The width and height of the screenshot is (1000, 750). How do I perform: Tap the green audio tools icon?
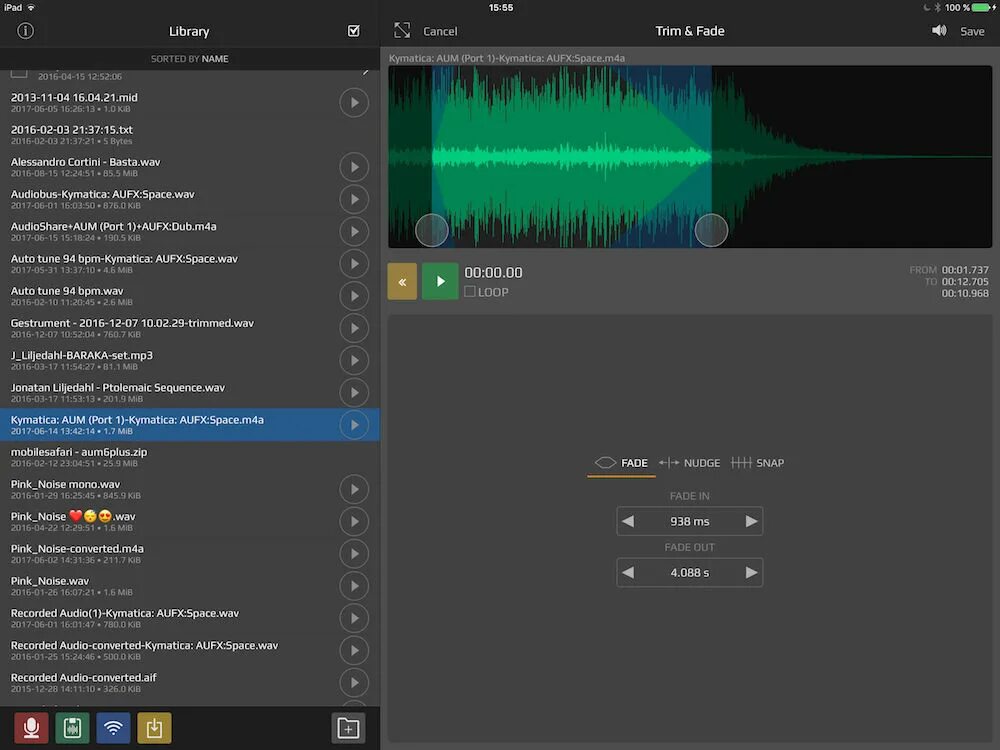click(72, 728)
